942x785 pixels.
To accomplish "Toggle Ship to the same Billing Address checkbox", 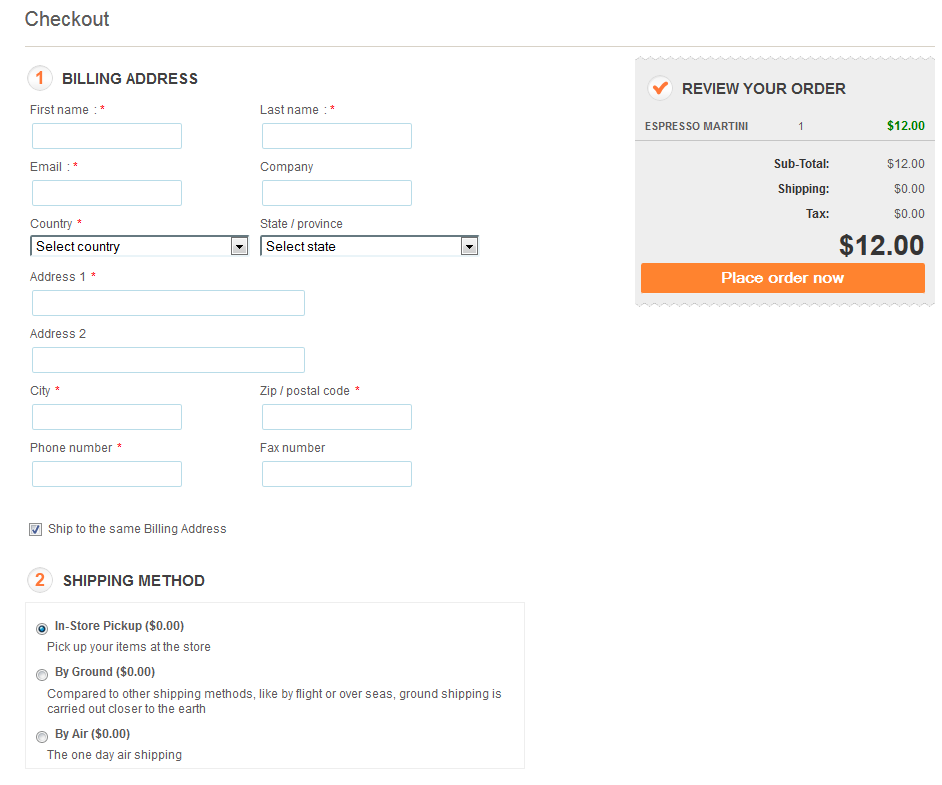I will coord(36,530).
